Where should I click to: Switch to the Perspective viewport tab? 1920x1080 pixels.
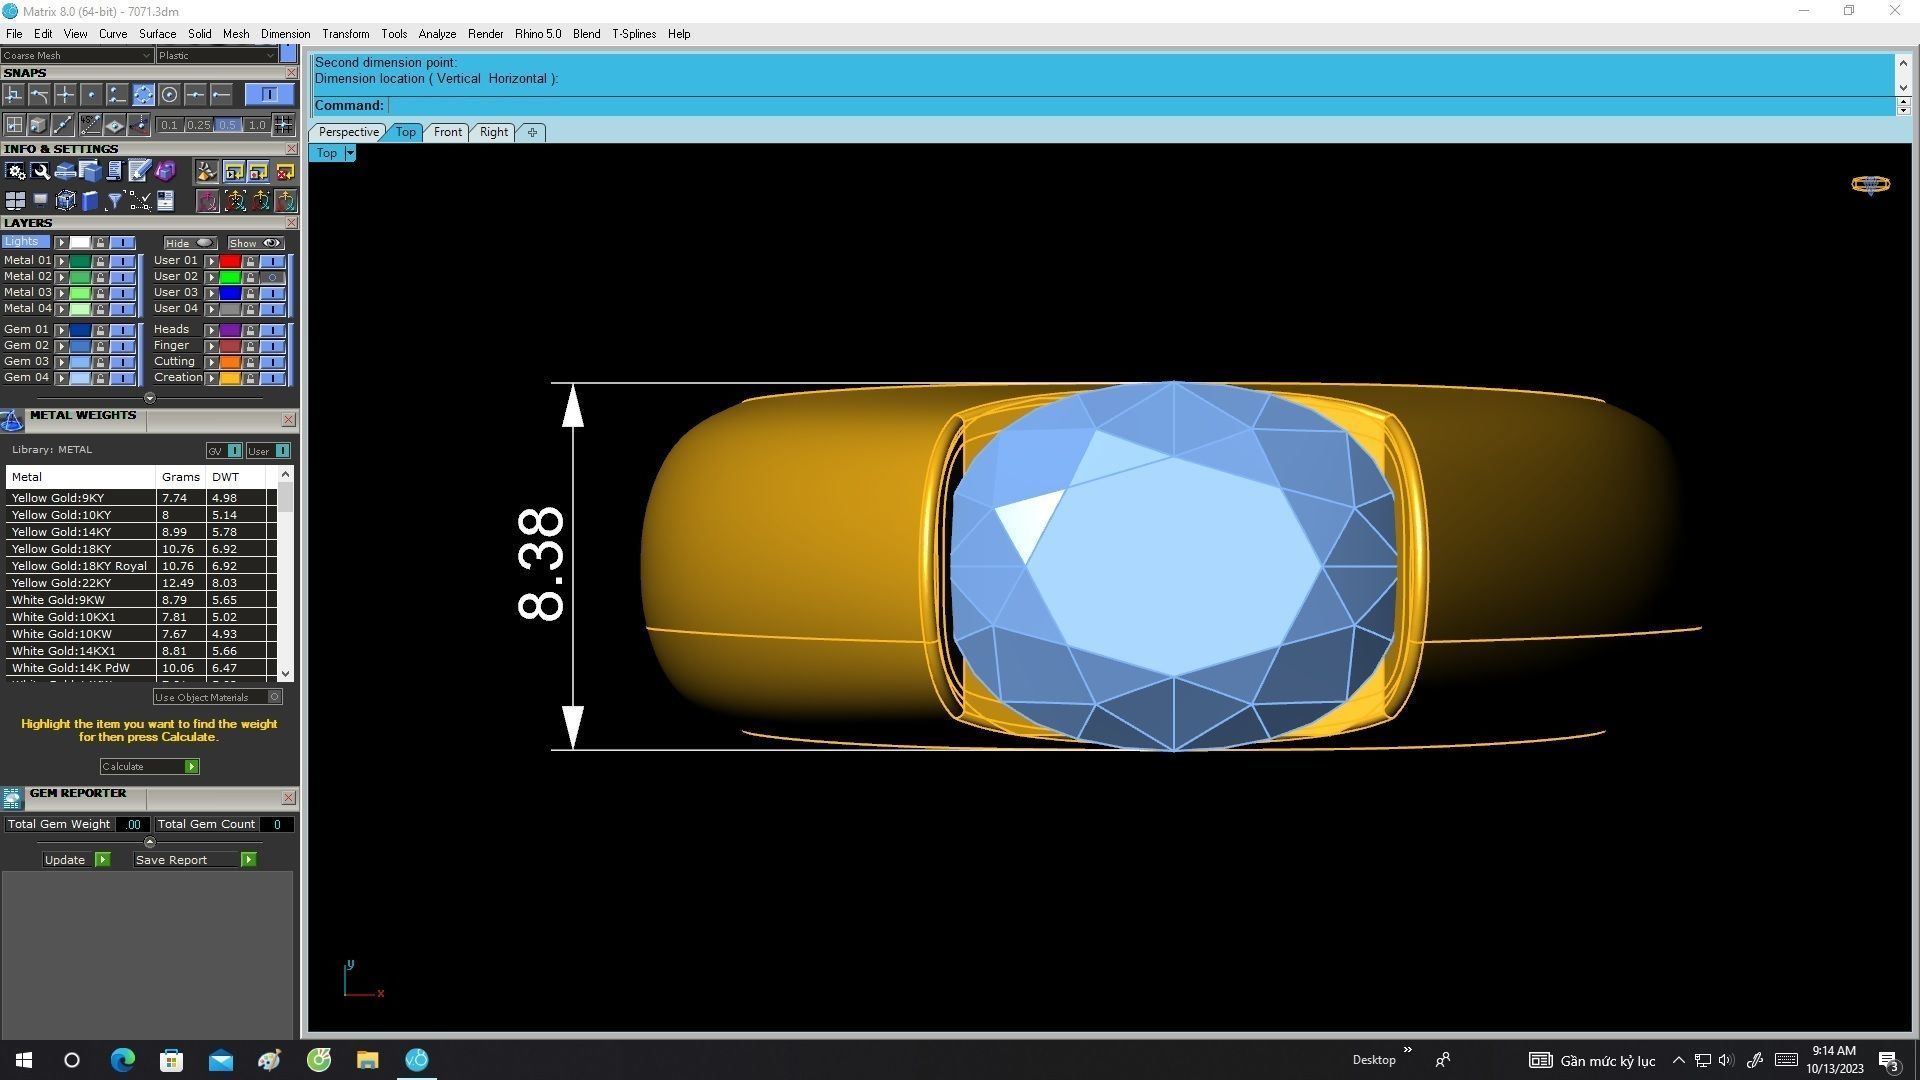pyautogui.click(x=348, y=132)
